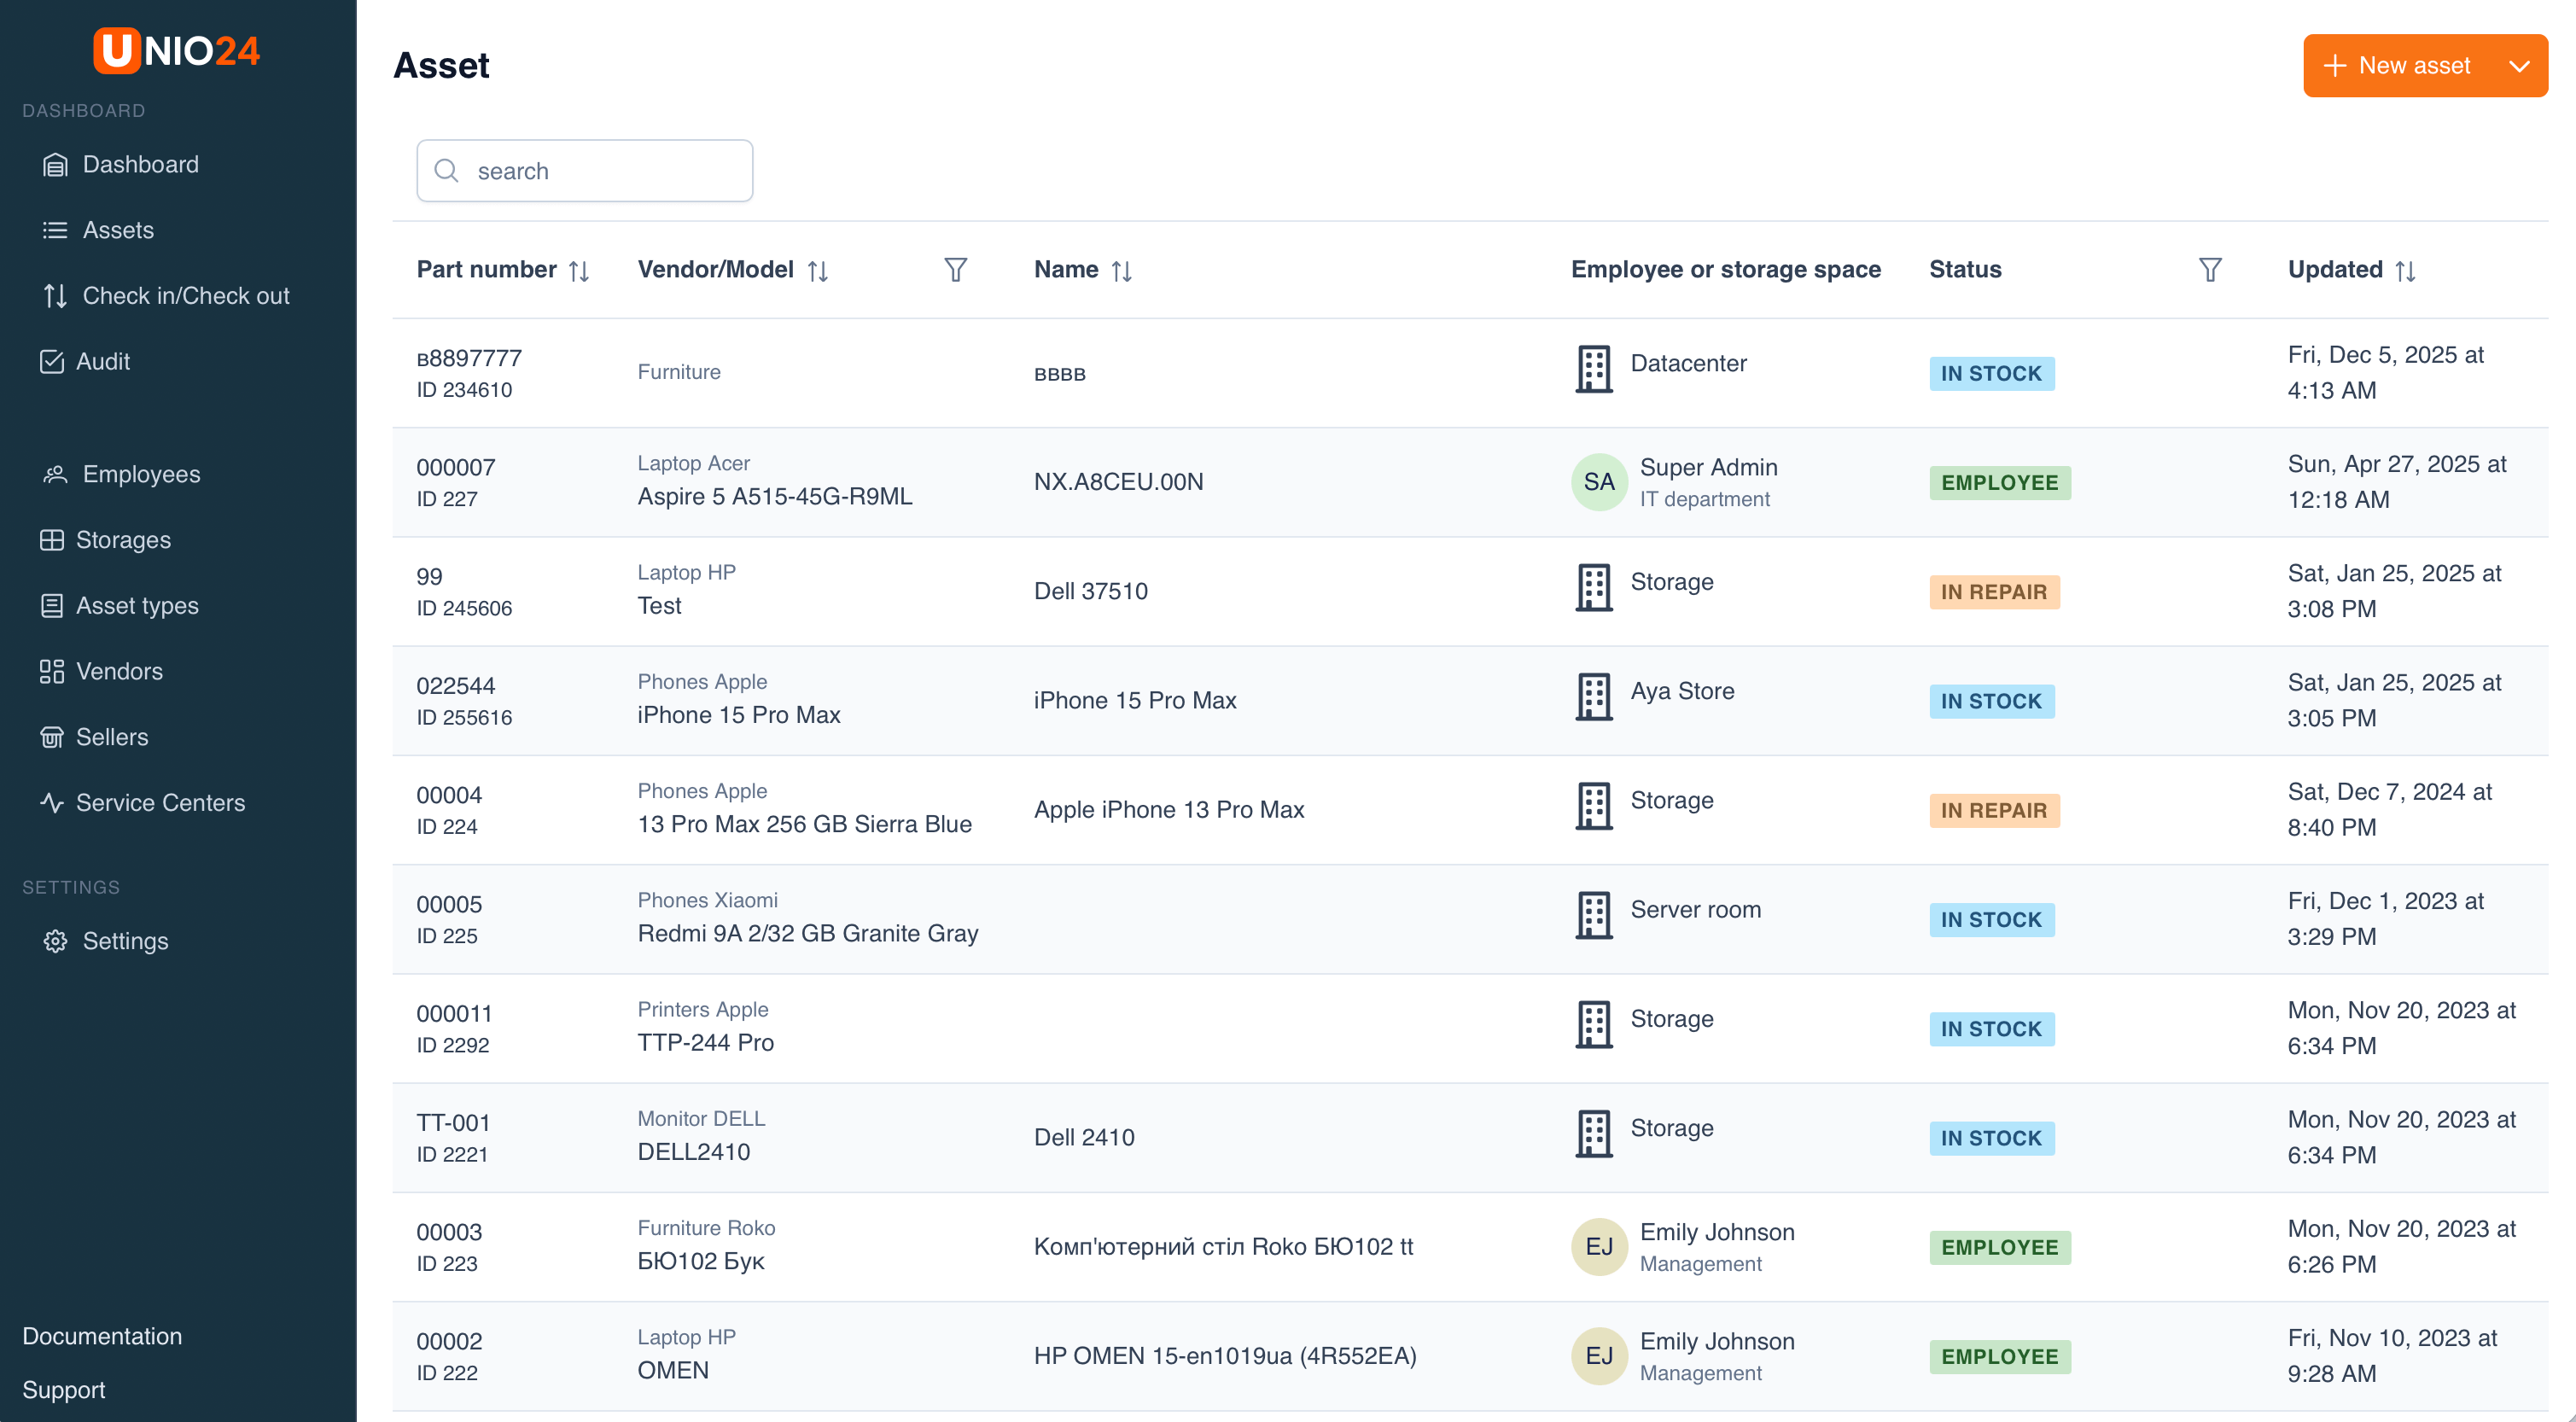Toggle sort order on the Name column

pos(1121,271)
